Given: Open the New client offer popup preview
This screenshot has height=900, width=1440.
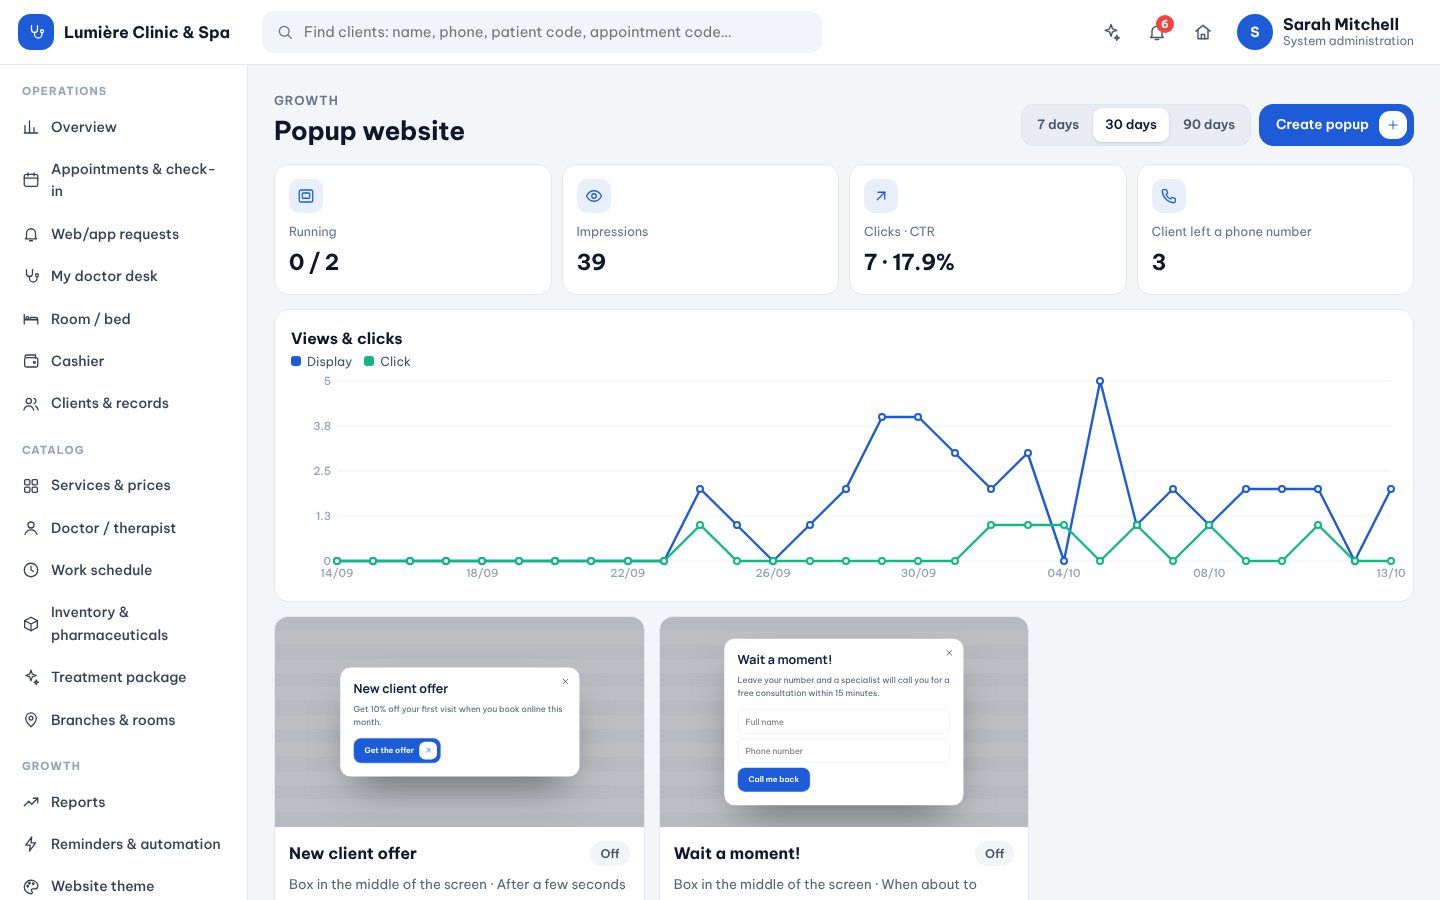Looking at the screenshot, I should [459, 722].
